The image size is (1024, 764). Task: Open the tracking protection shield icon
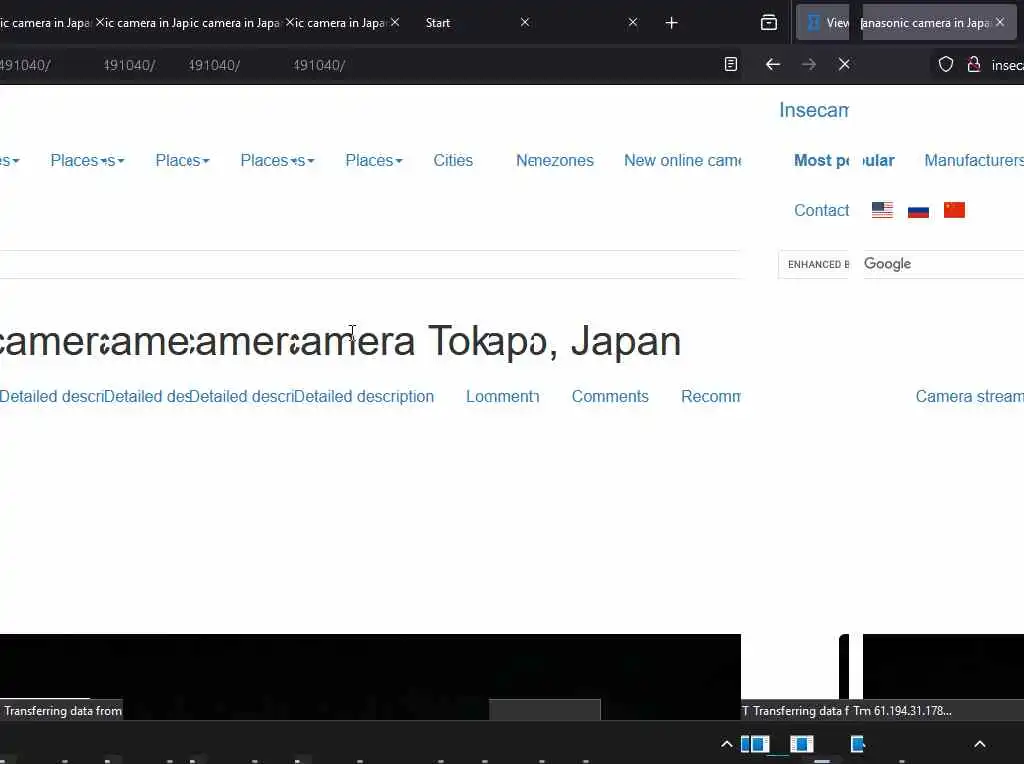click(x=946, y=64)
